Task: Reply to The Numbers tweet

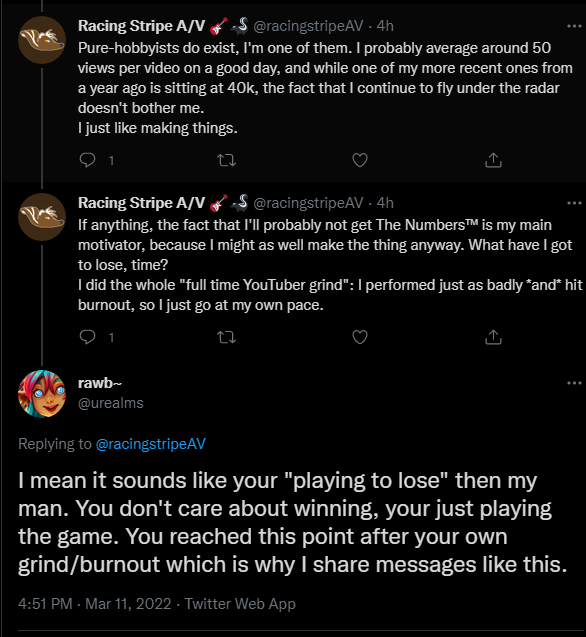Action: click(87, 337)
